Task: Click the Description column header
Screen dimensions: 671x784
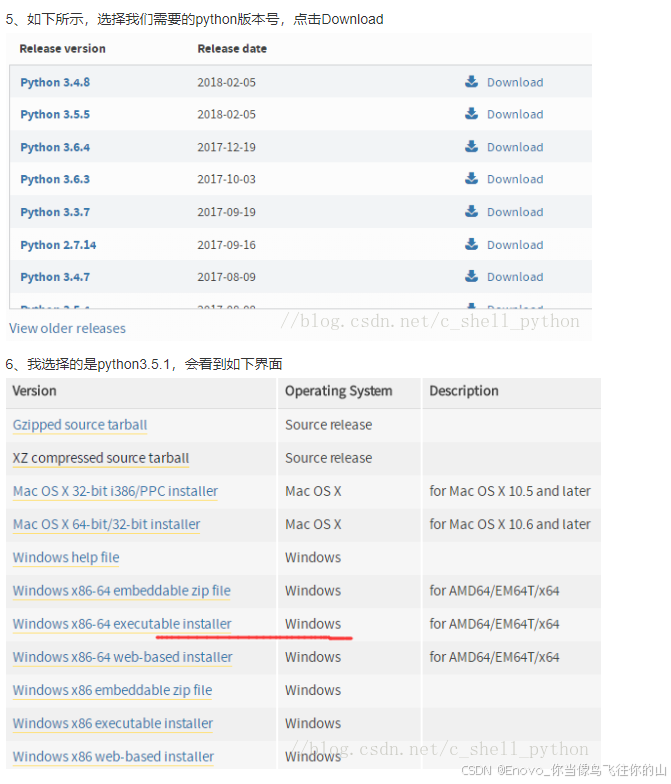Action: pos(464,392)
